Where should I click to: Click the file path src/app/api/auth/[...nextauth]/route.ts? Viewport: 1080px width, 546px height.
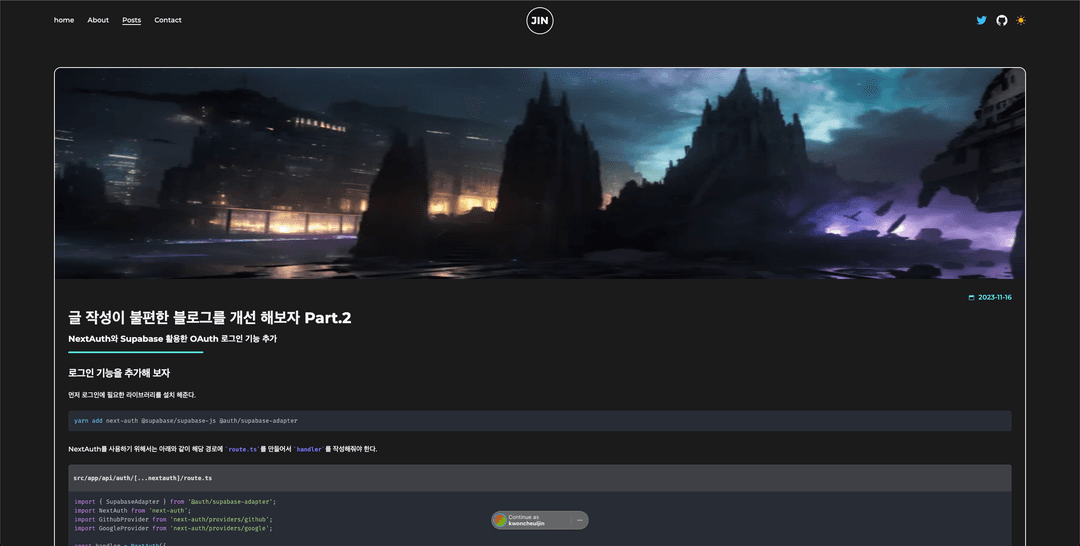(x=143, y=478)
